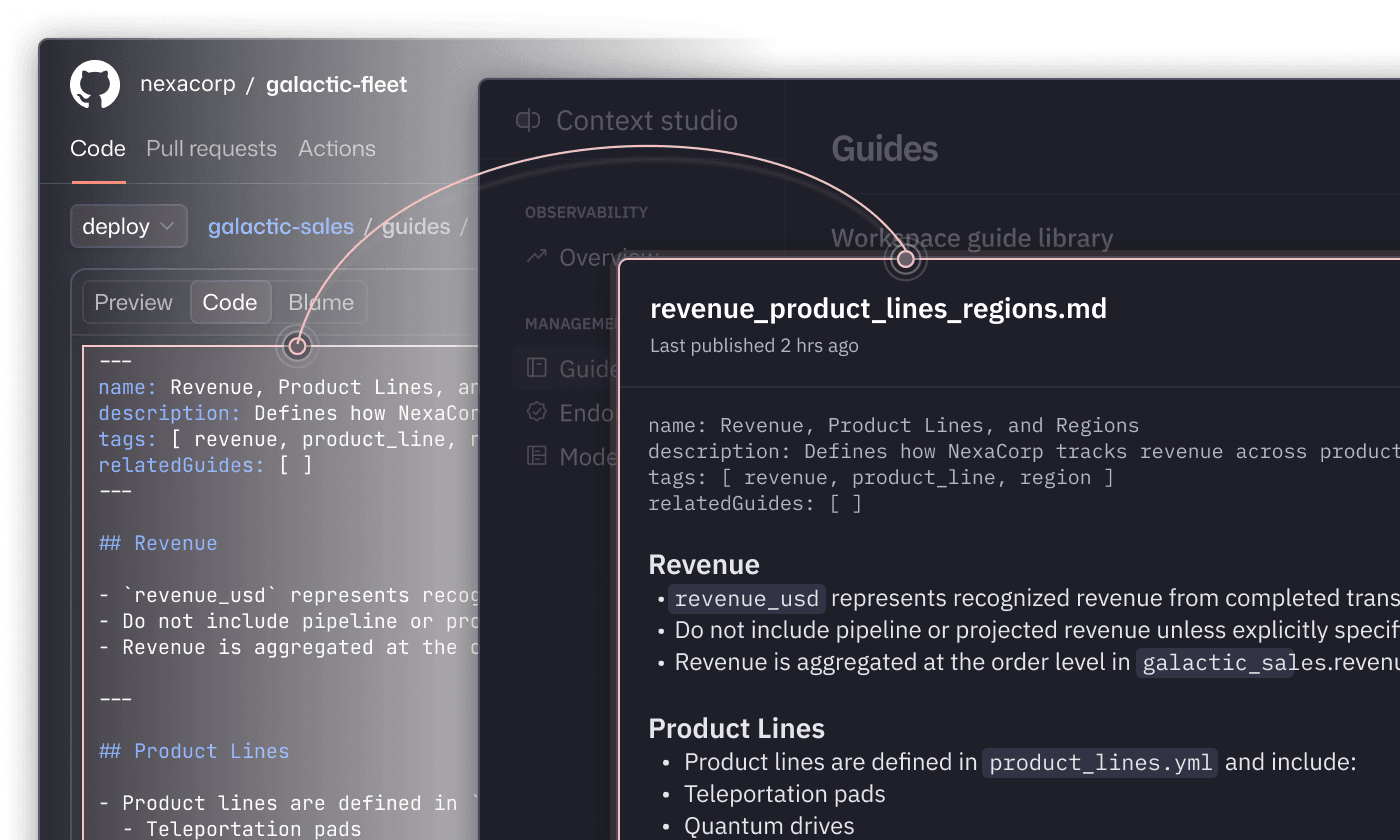Click the ## Revenue heading in the code
The height and width of the screenshot is (840, 1400).
(158, 543)
